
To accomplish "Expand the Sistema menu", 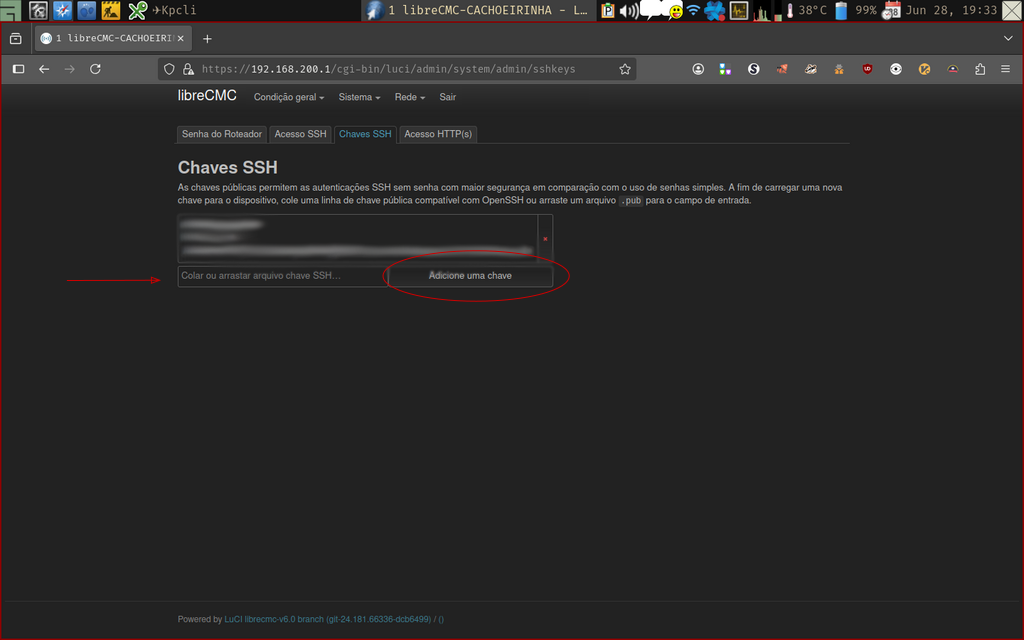I will (x=359, y=97).
